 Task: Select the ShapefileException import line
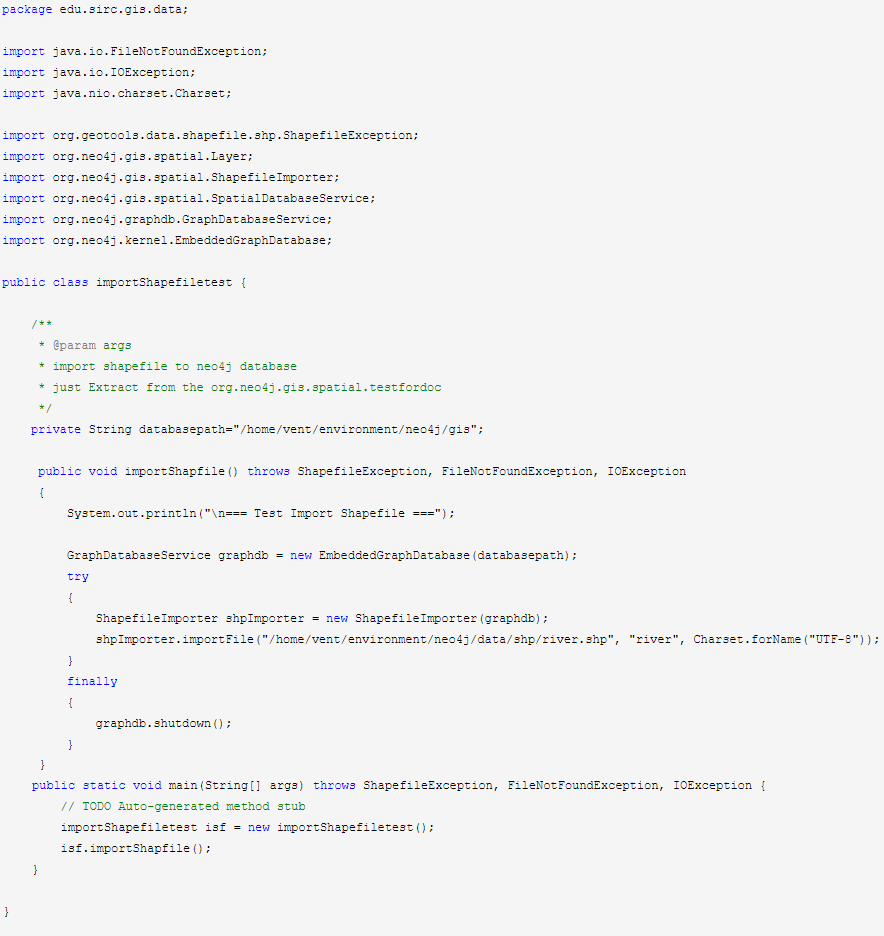(210, 136)
